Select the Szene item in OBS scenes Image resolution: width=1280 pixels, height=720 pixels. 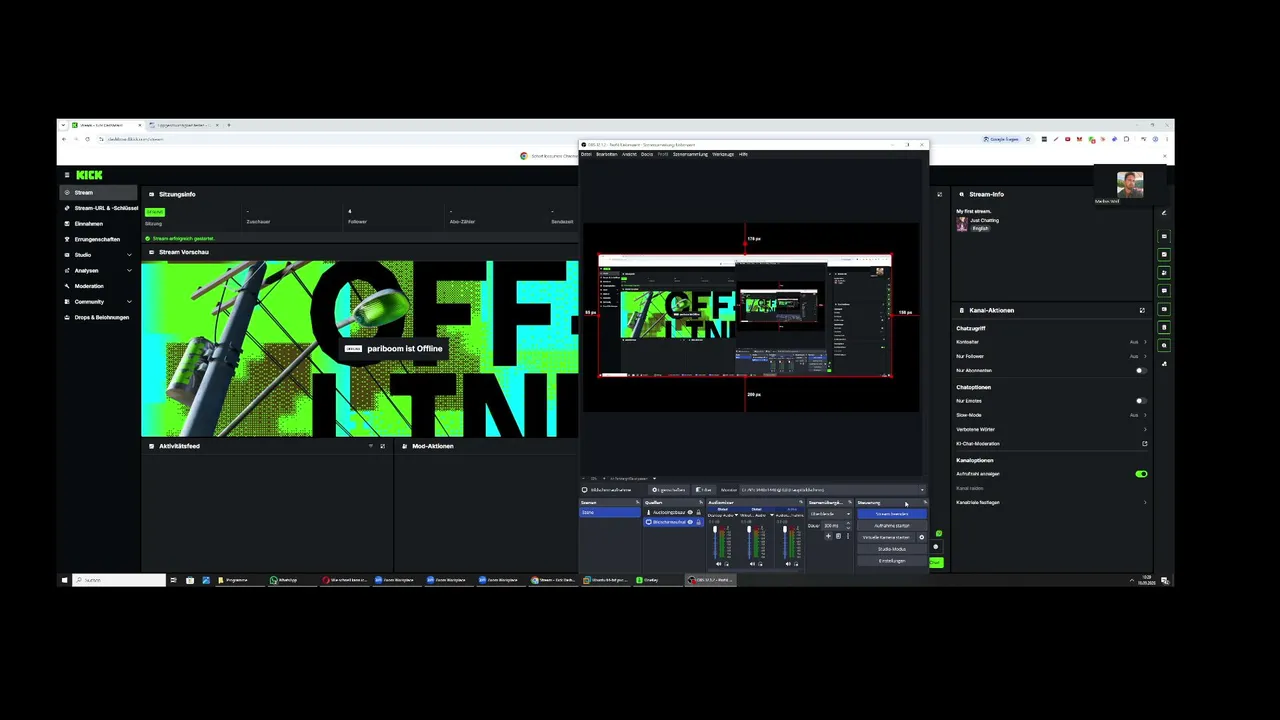(610, 513)
